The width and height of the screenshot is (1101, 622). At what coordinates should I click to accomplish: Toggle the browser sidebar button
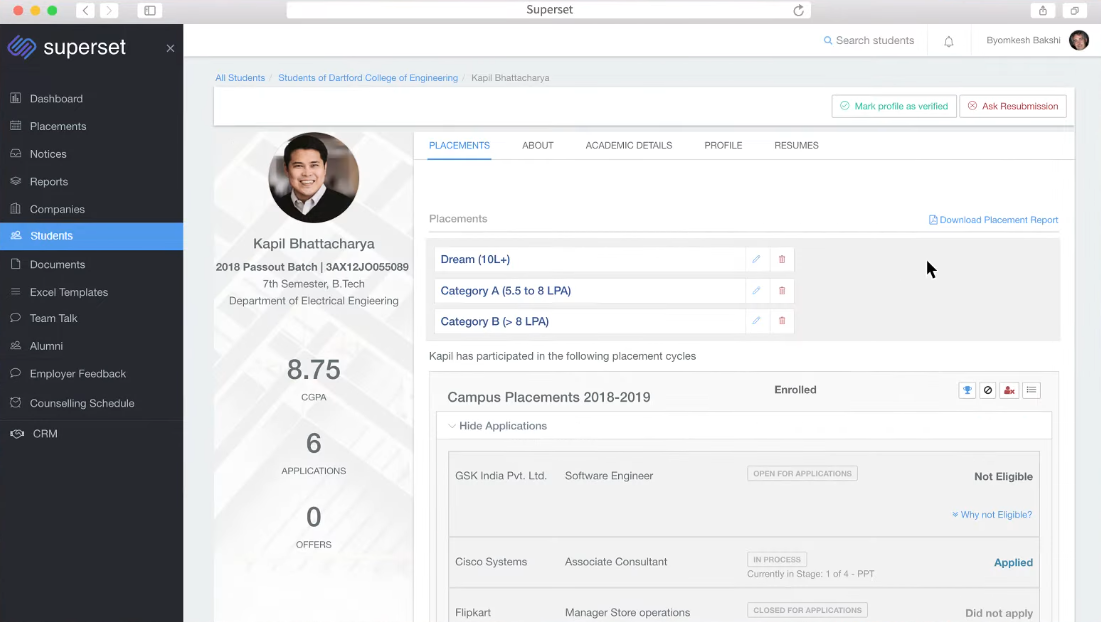point(150,11)
